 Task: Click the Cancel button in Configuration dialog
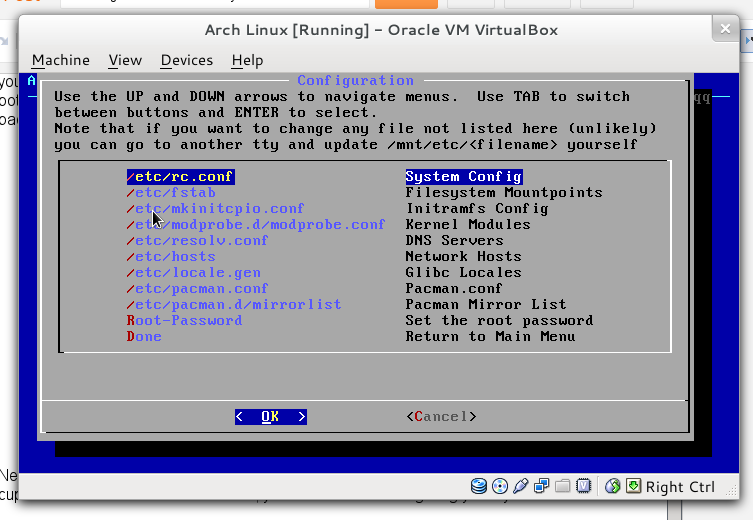click(x=441, y=416)
